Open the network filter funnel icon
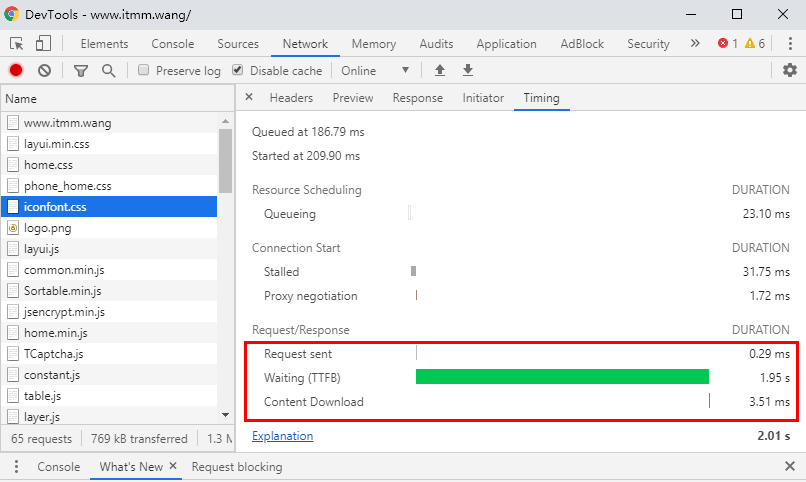 [81, 70]
